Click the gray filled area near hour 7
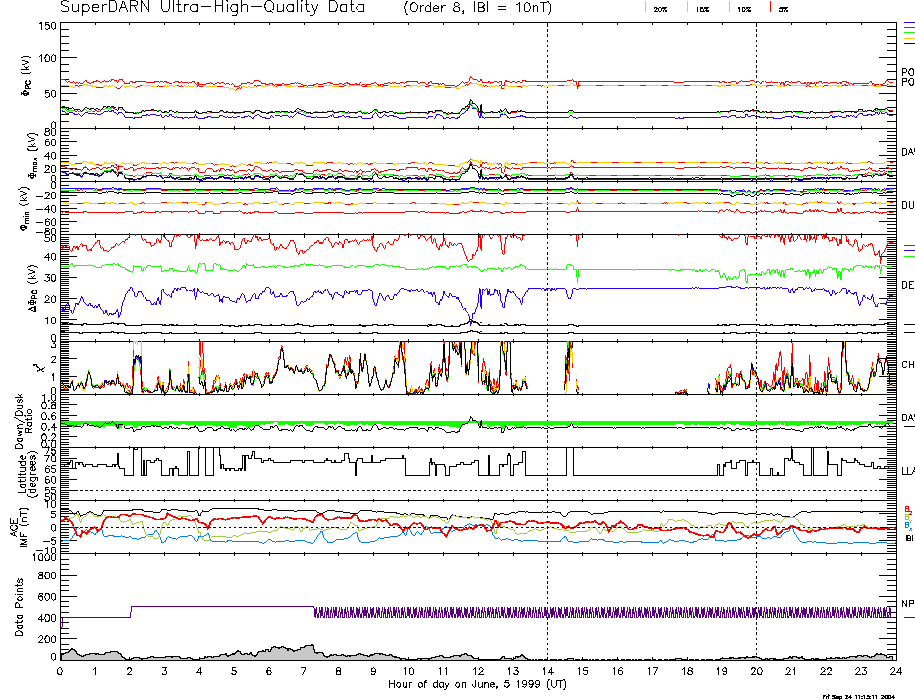 coord(300,652)
